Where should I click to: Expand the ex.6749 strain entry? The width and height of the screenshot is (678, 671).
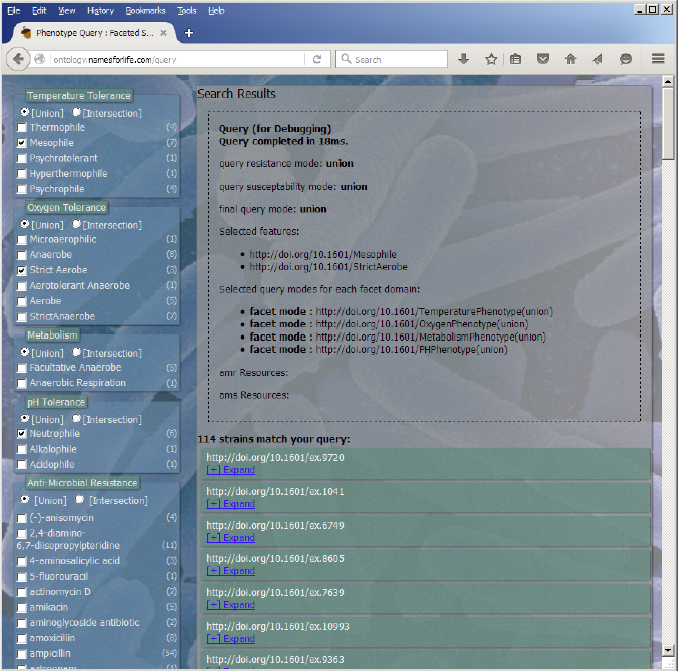click(x=230, y=537)
